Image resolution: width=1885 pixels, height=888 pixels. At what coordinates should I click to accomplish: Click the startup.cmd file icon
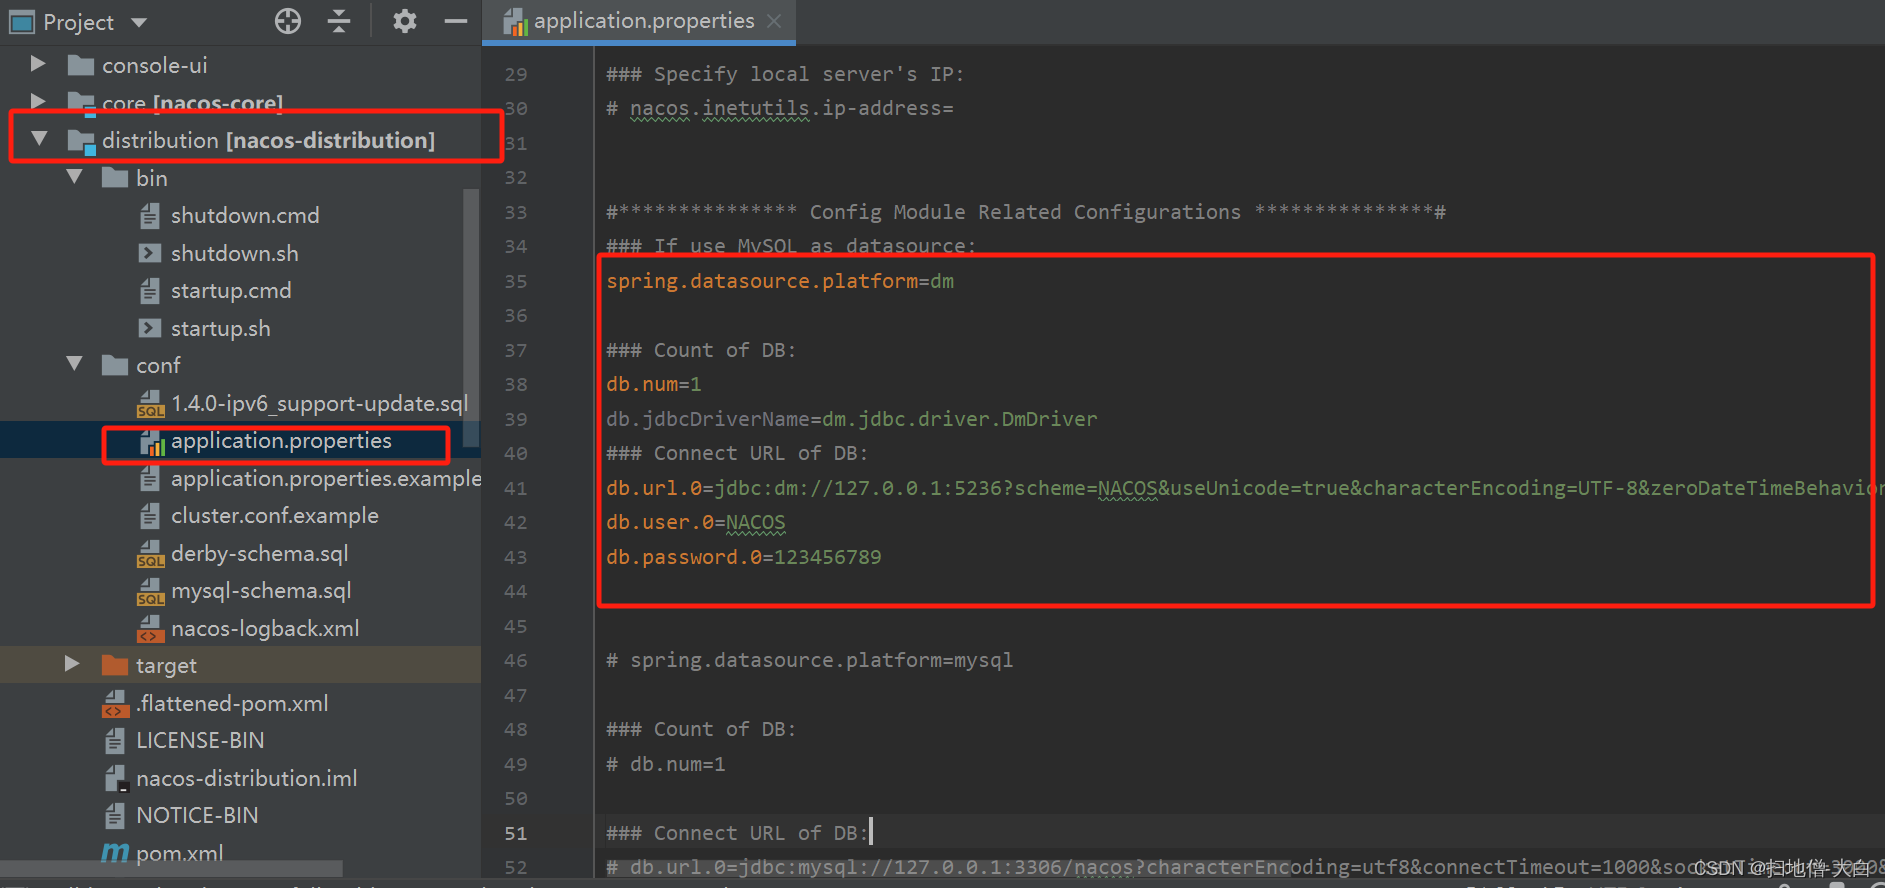pos(149,290)
